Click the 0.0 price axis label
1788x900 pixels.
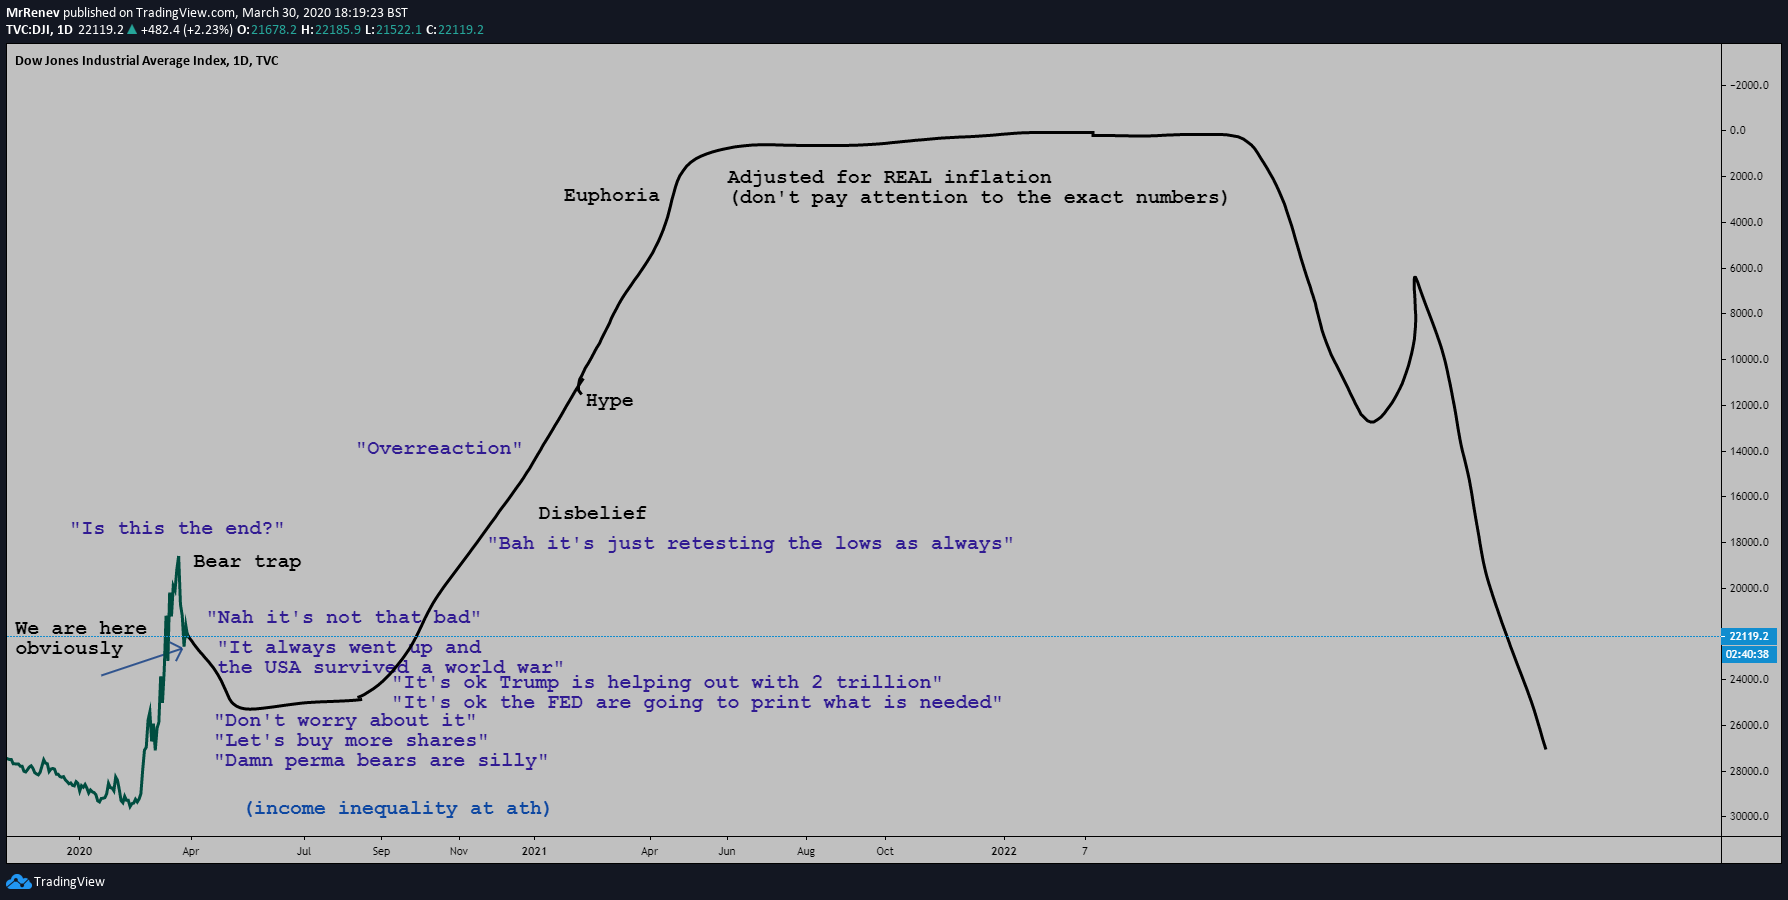(1738, 130)
